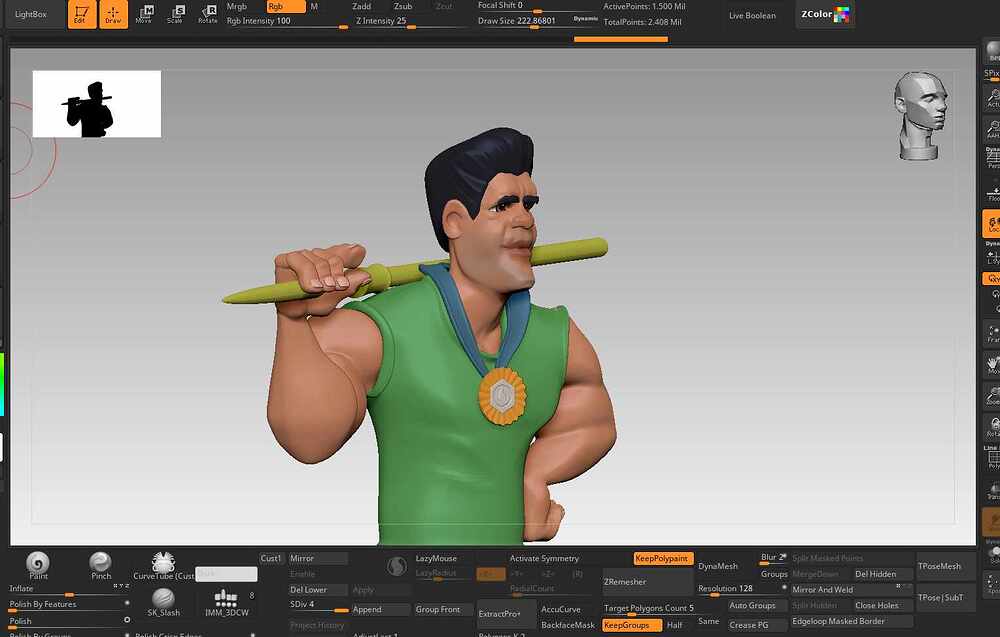Click the right-shelf Move hand icon
The image size is (1000, 637).
pyautogui.click(x=992, y=365)
